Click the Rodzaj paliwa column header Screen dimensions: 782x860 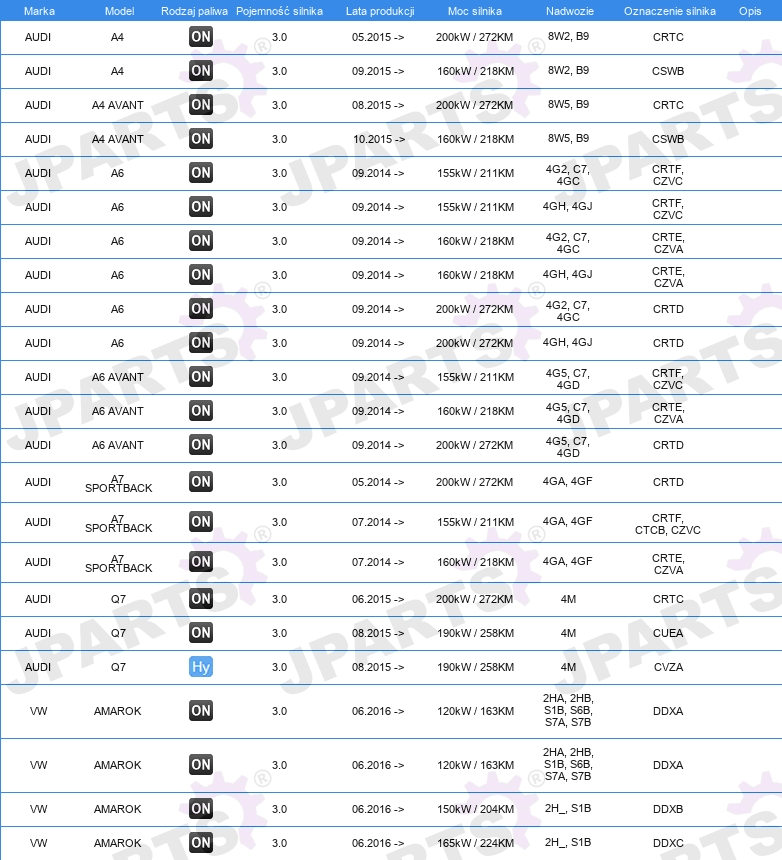tap(194, 11)
